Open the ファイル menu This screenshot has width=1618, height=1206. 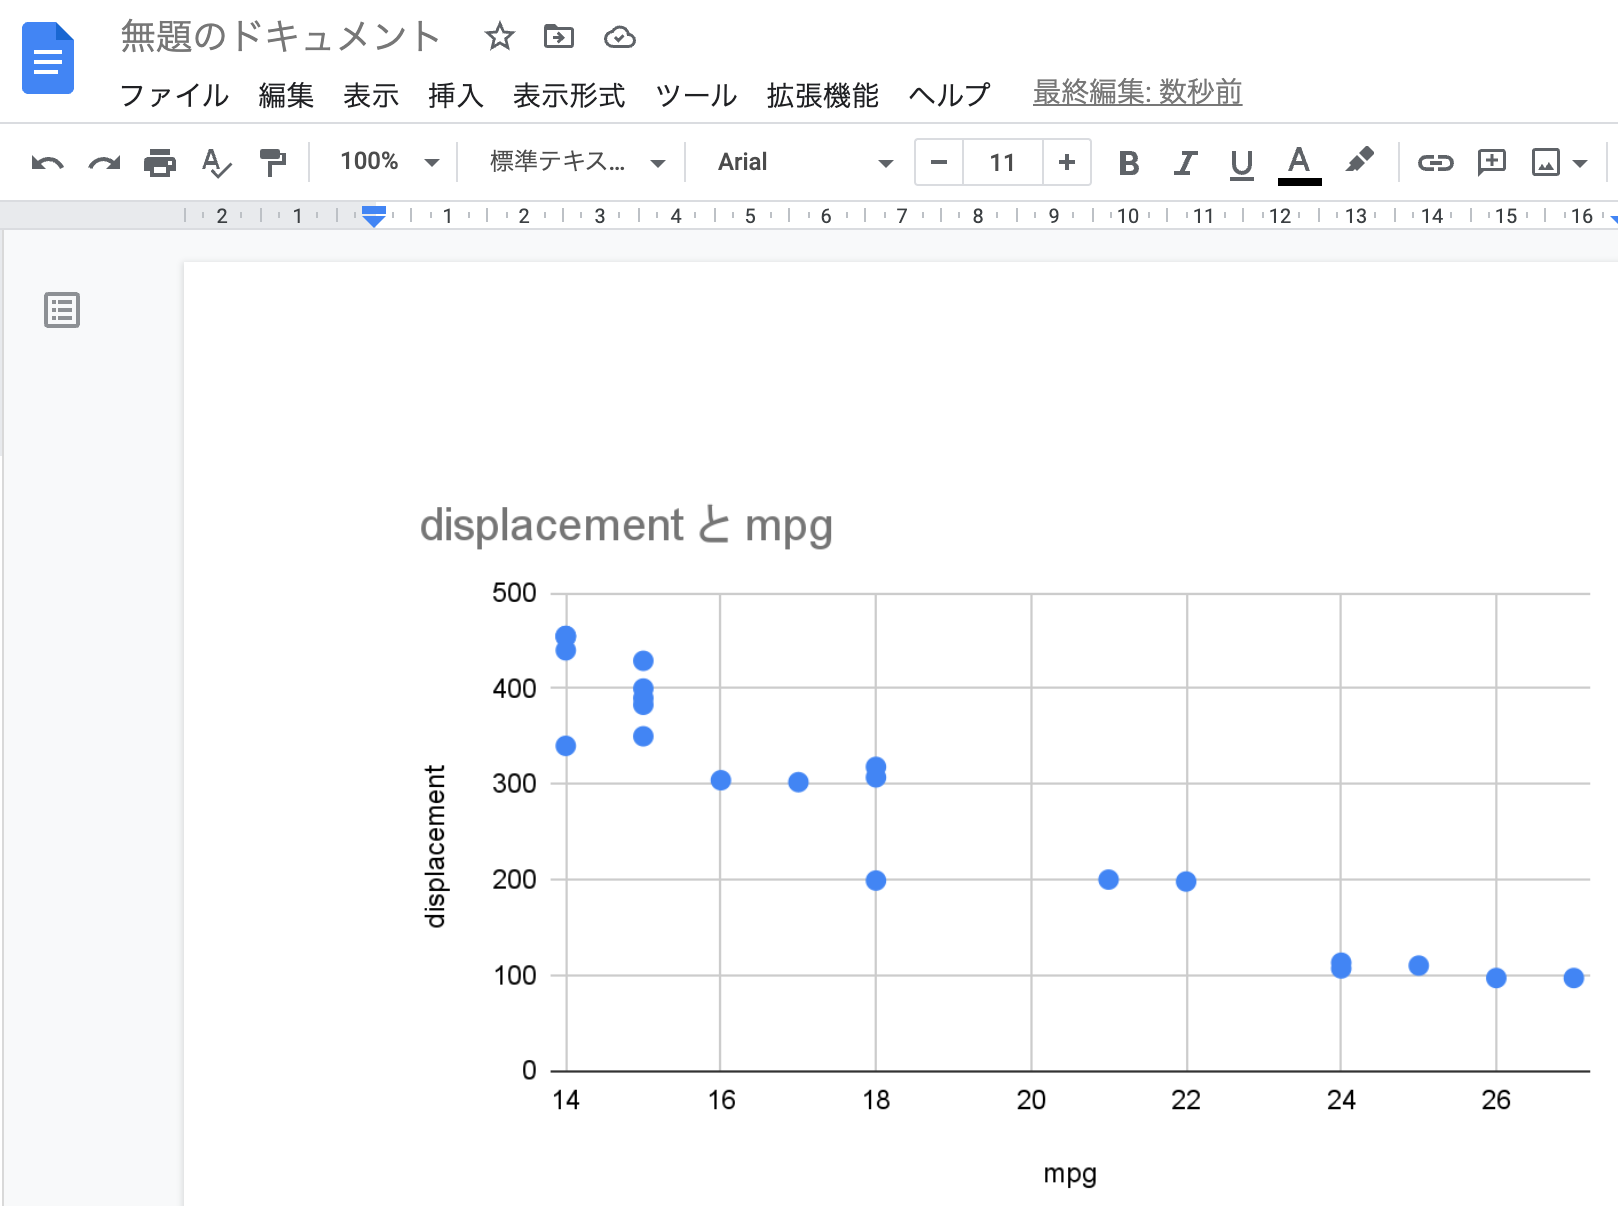tap(174, 95)
